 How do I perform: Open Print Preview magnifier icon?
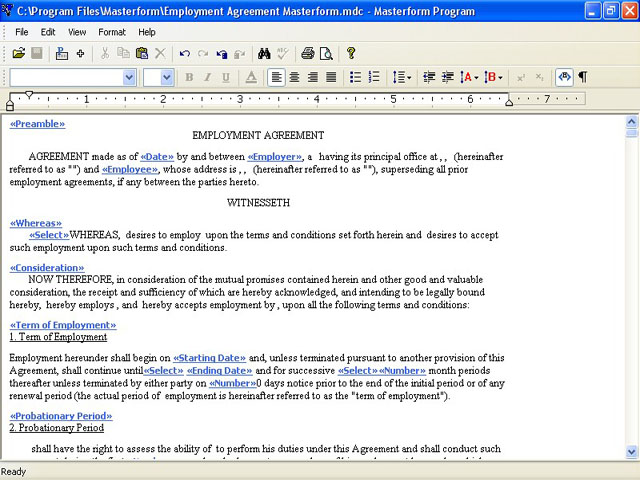coord(326,53)
